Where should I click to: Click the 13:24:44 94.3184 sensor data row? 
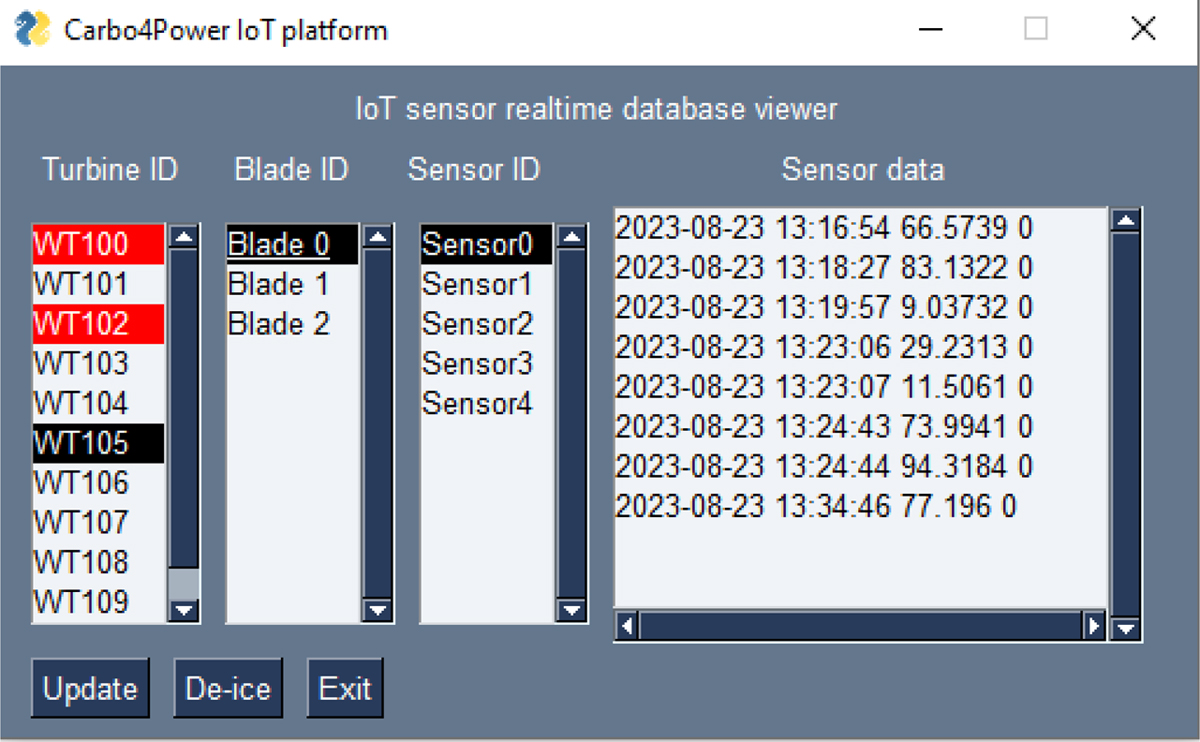pos(824,466)
